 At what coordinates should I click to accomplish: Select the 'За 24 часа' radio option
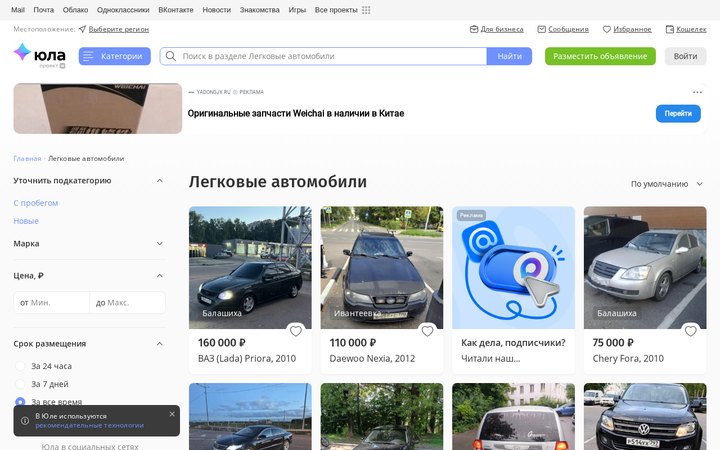pyautogui.click(x=20, y=366)
